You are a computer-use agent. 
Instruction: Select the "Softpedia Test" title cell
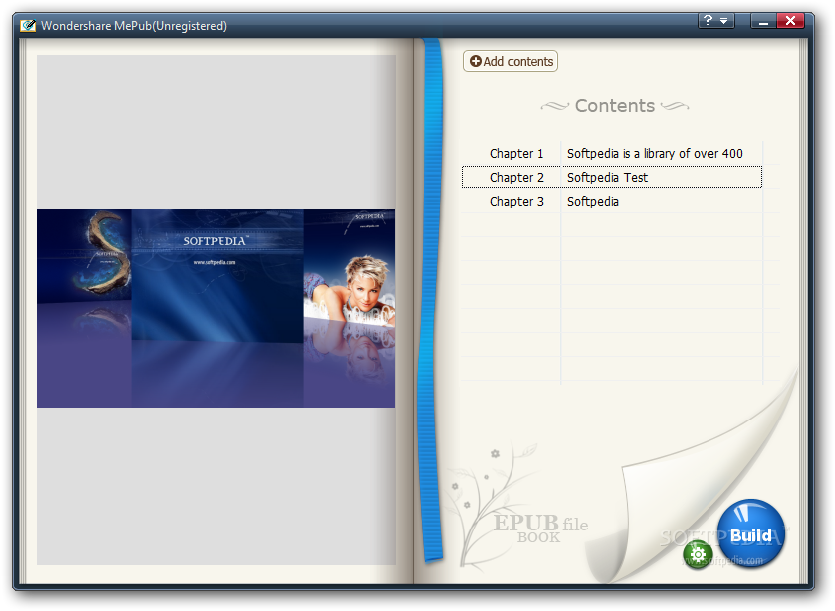pos(607,177)
